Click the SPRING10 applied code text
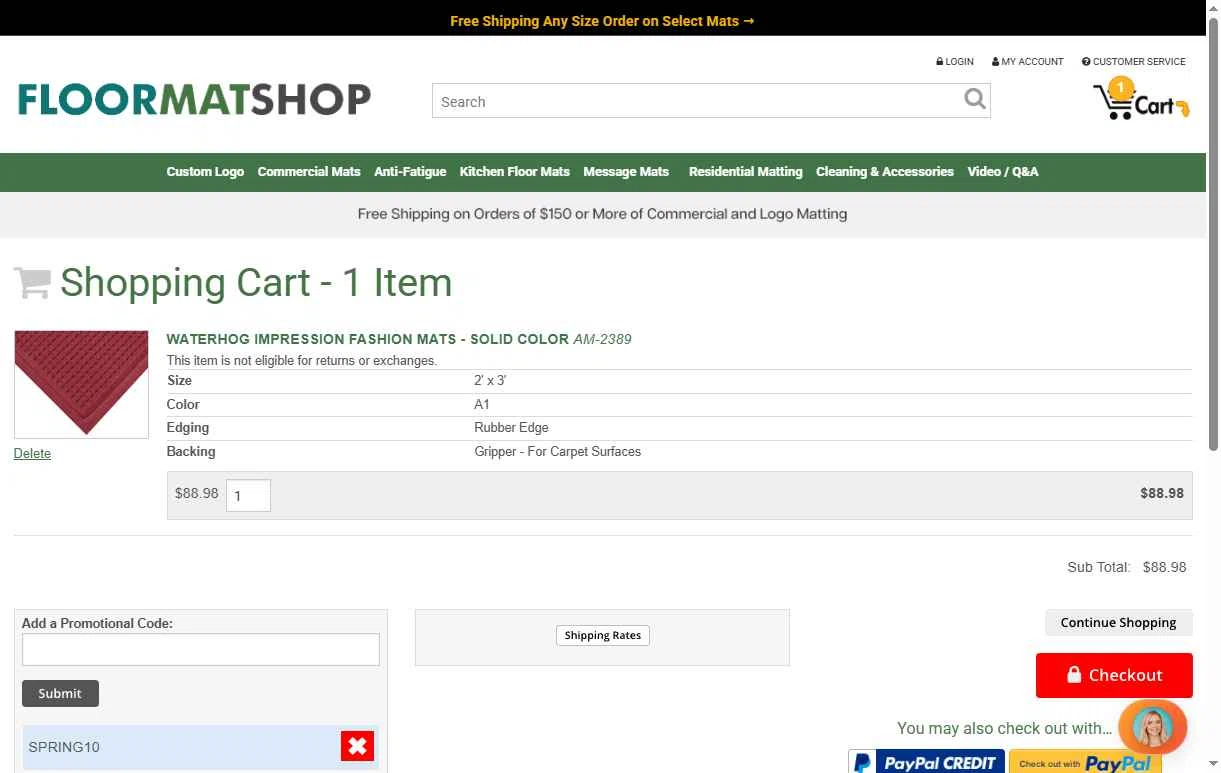The image size is (1221, 773). tap(64, 747)
